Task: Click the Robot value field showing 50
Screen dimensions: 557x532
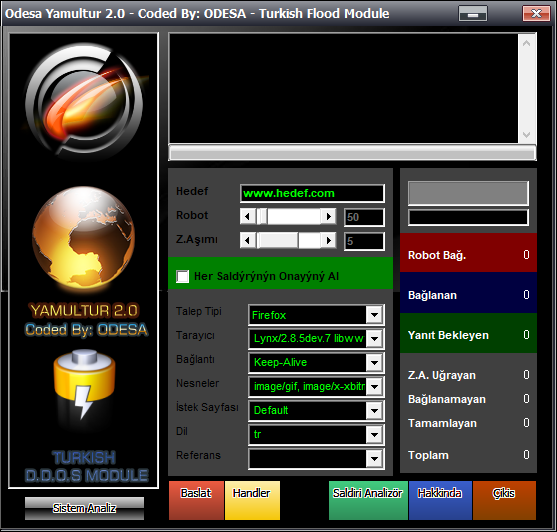Action: coord(364,217)
